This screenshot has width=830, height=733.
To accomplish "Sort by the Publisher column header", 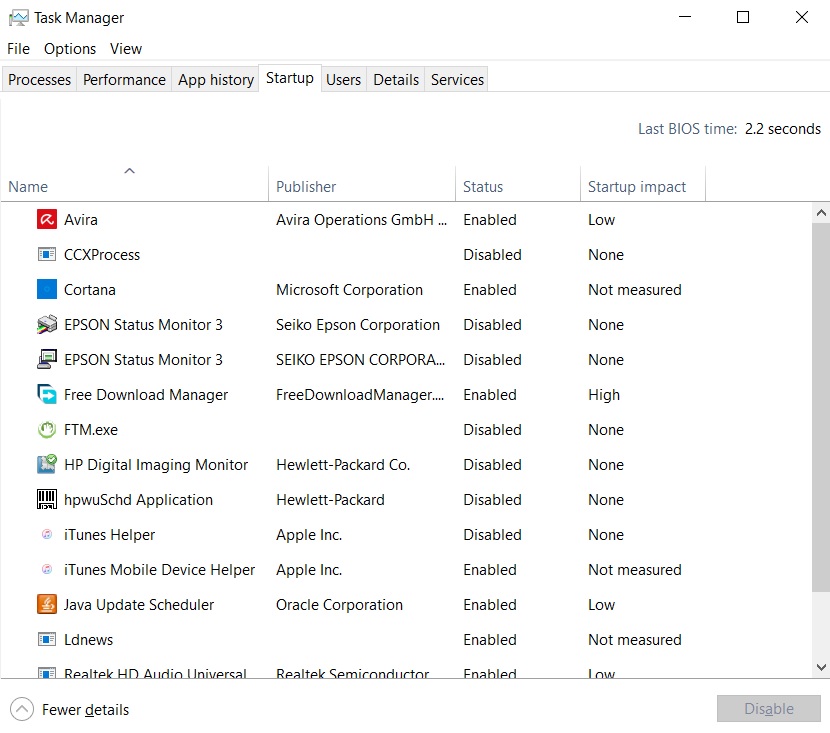I will click(x=362, y=183).
